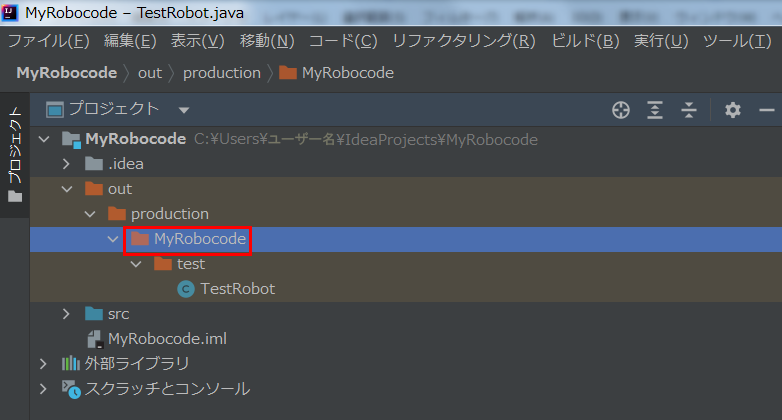This screenshot has width=782, height=420.
Task: Click the Collapse All icon in project panel
Action: [689, 110]
